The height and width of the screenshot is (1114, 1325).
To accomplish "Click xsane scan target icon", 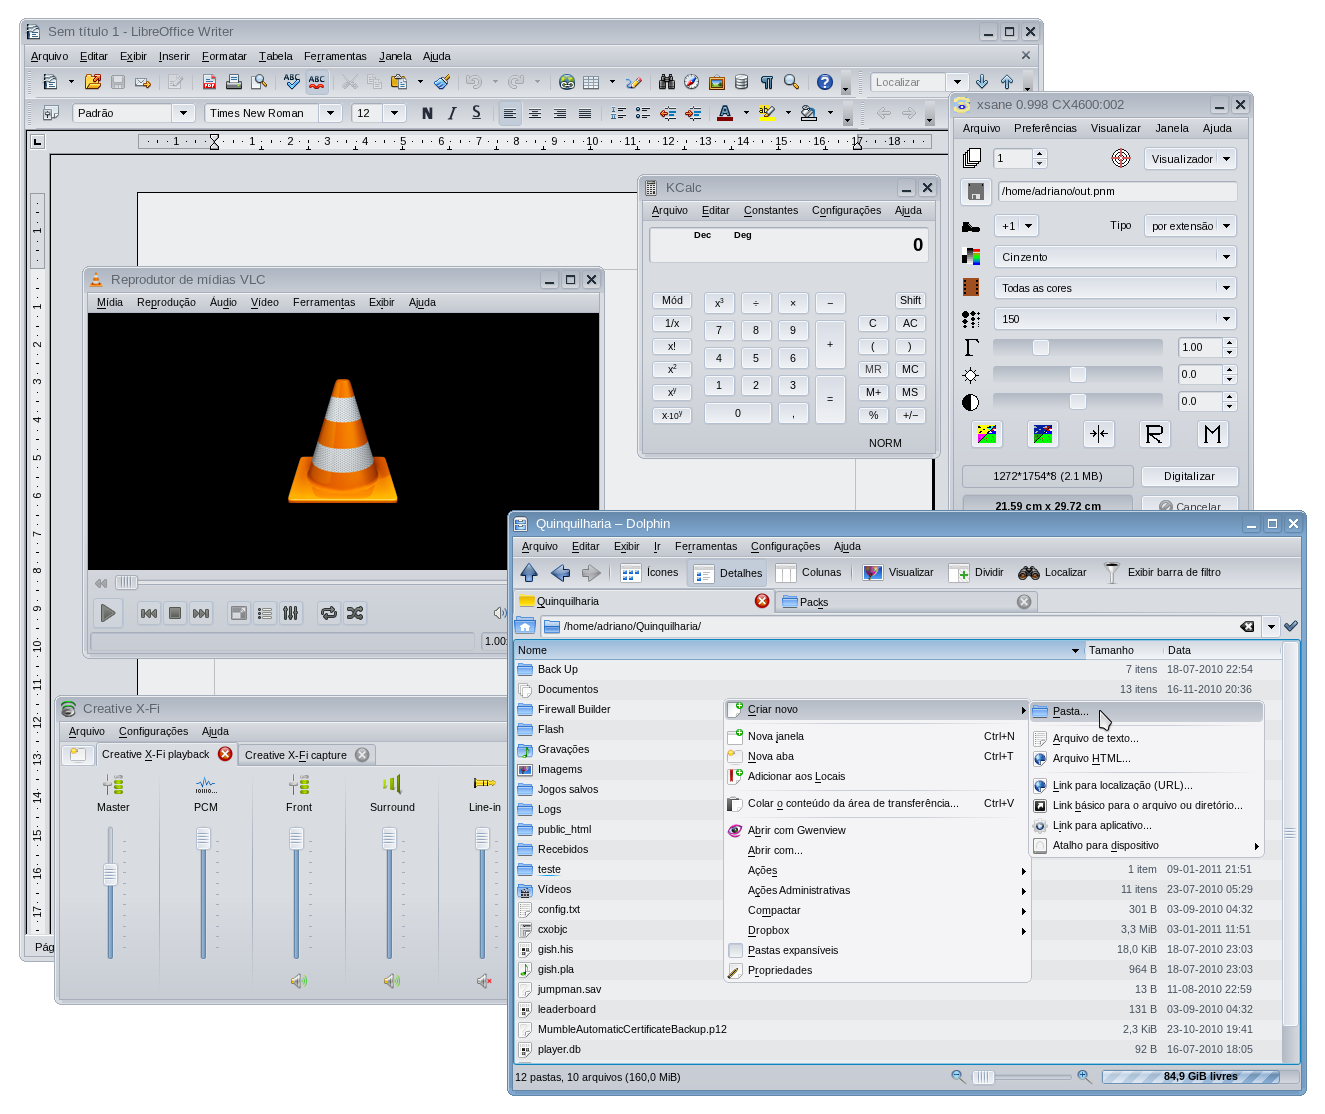I will coord(1121,158).
